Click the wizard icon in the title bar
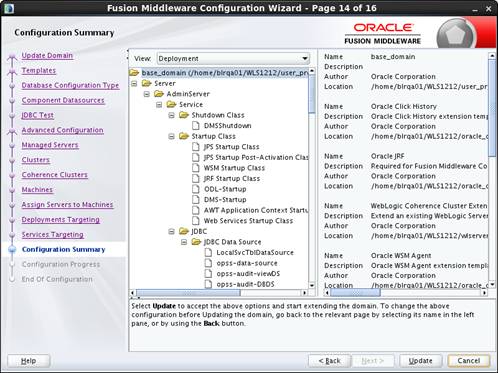Screen dimensions: 498x373 [x=9, y=8]
